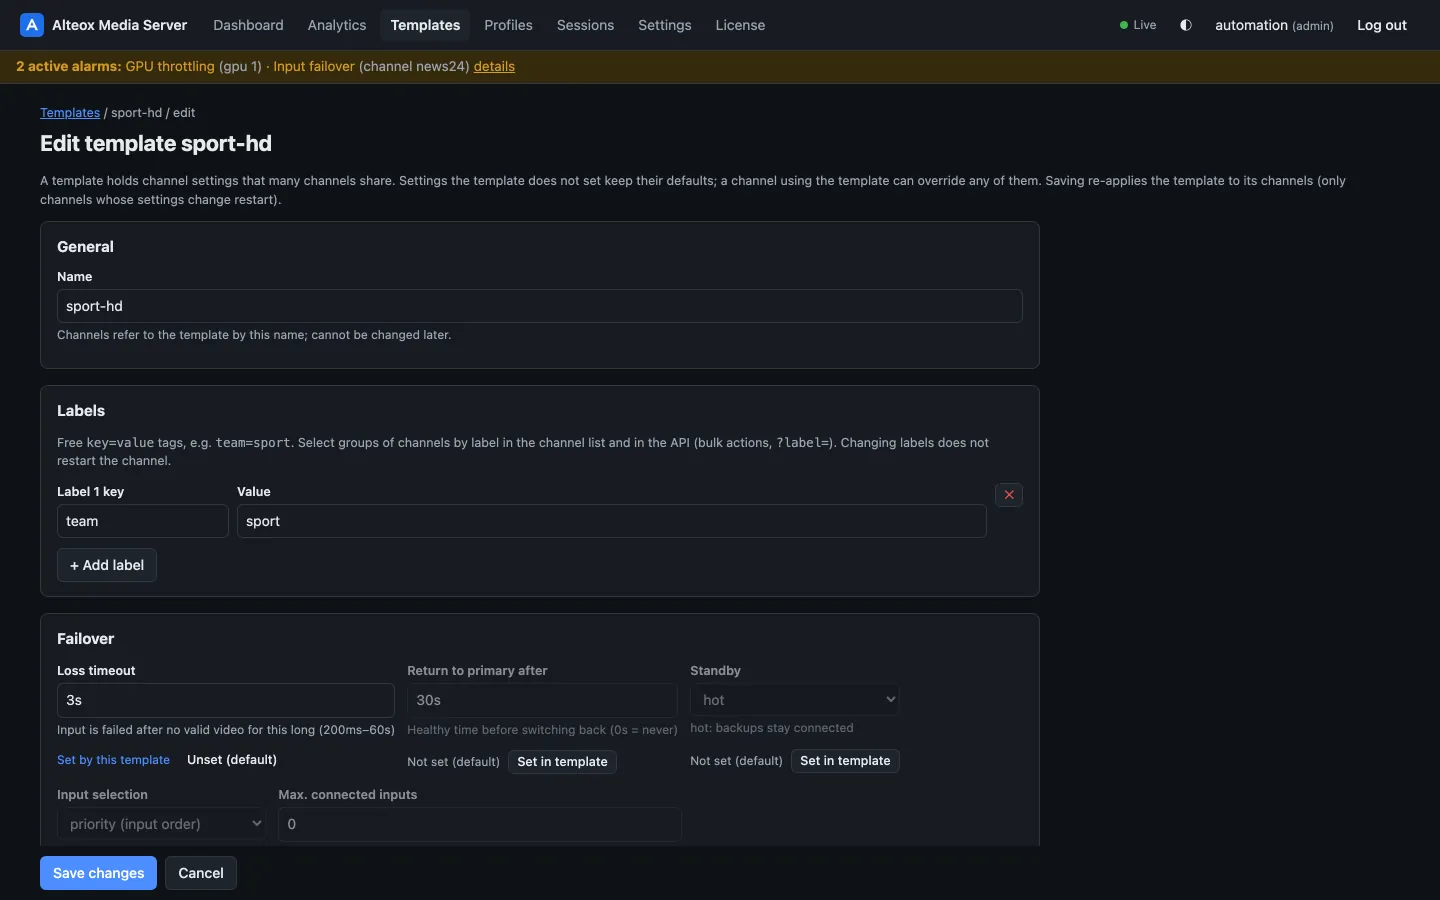1440x900 pixels.
Task: Open the Standby dropdown
Action: [x=794, y=700]
